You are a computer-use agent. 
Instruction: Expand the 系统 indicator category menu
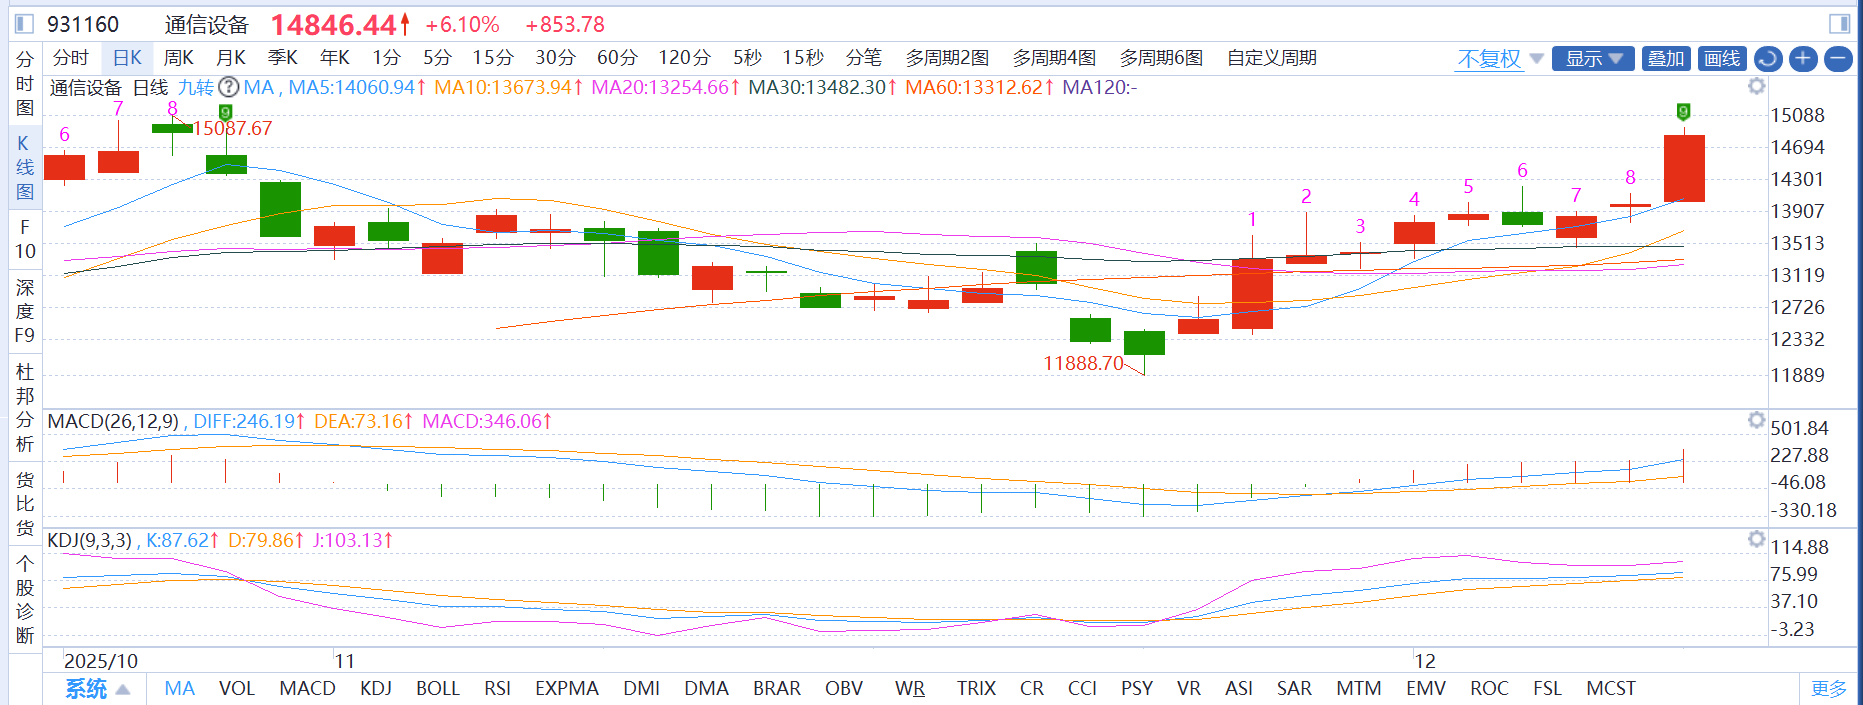(x=97, y=688)
